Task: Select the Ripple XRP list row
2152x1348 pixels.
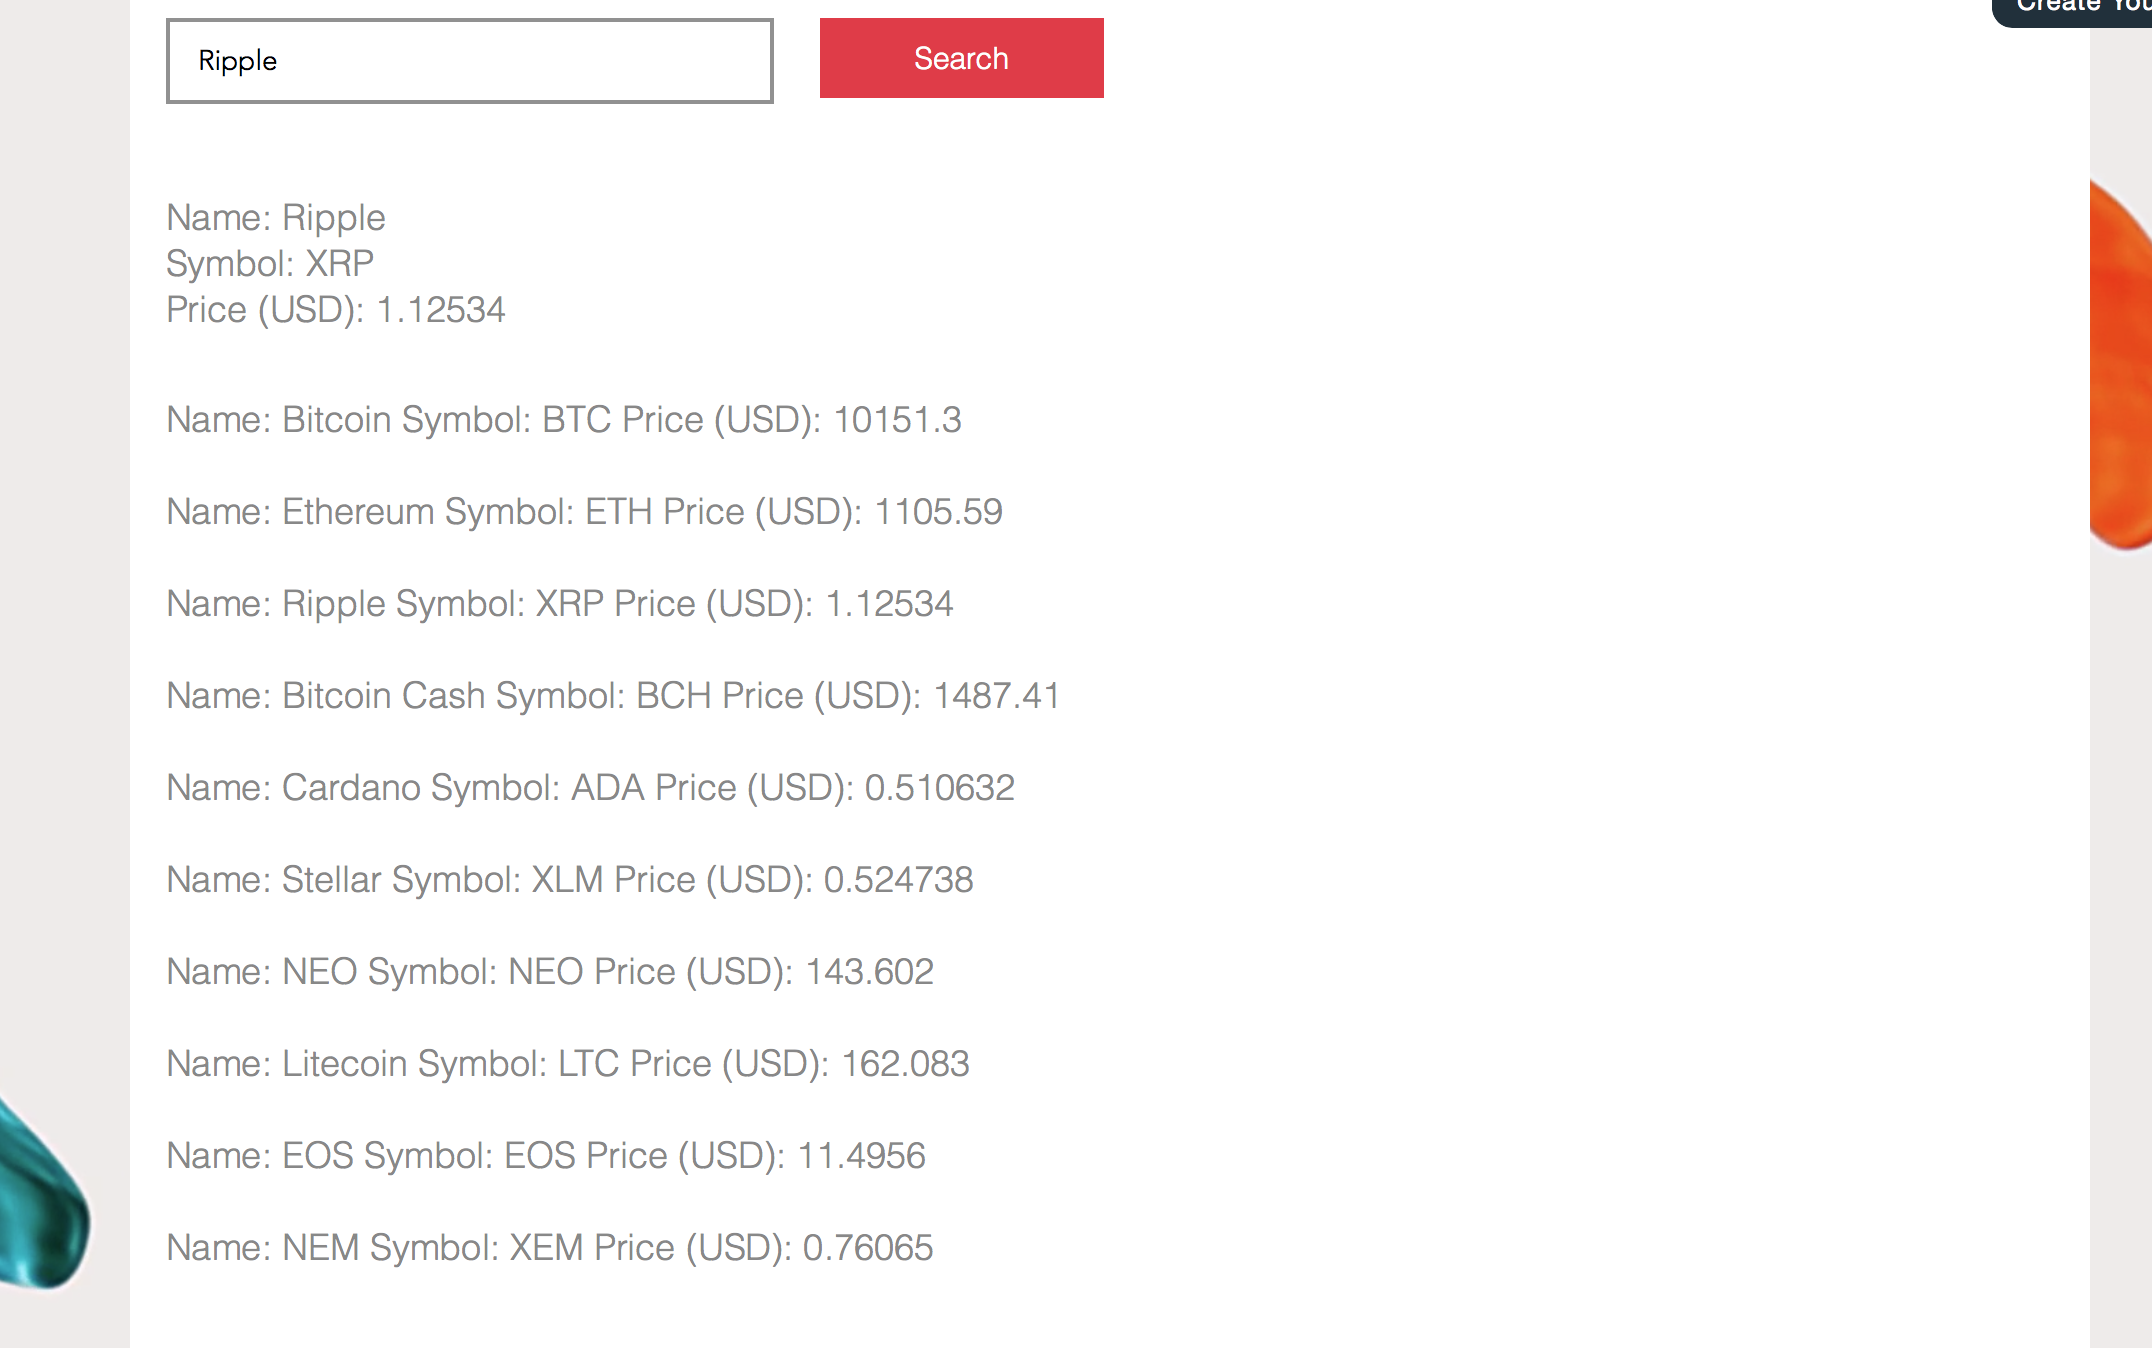Action: (x=560, y=604)
